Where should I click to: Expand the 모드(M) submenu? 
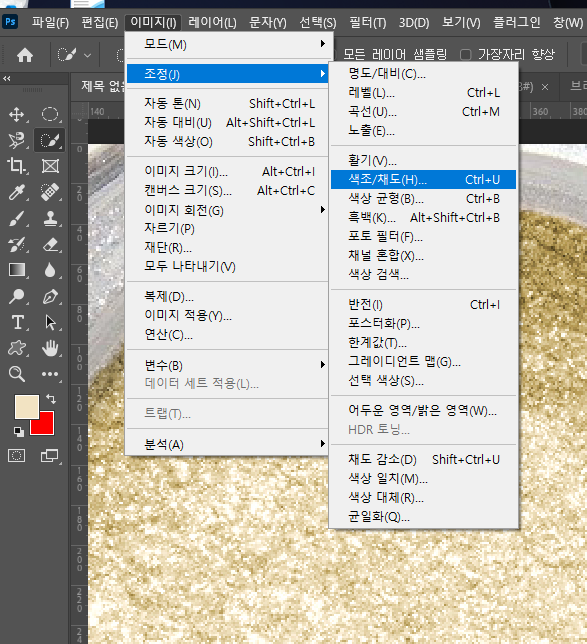click(x=228, y=44)
